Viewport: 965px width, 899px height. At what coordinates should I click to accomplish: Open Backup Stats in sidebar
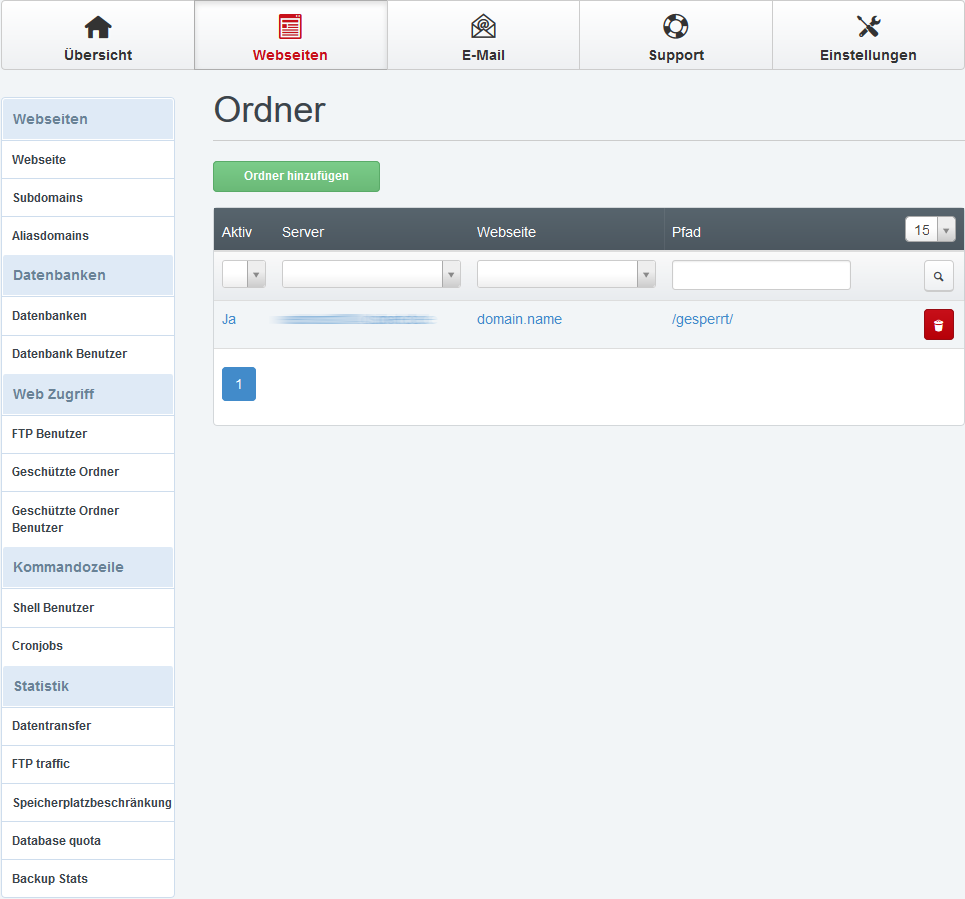coord(50,879)
